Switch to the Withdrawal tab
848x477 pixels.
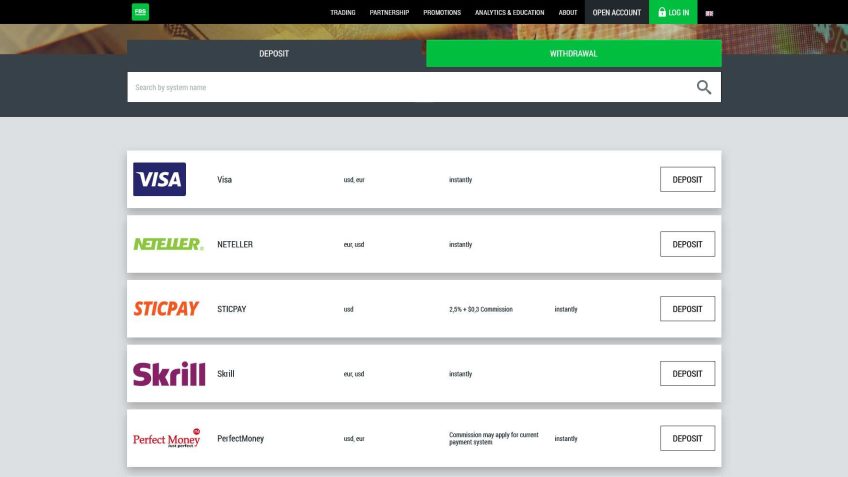[x=573, y=54]
